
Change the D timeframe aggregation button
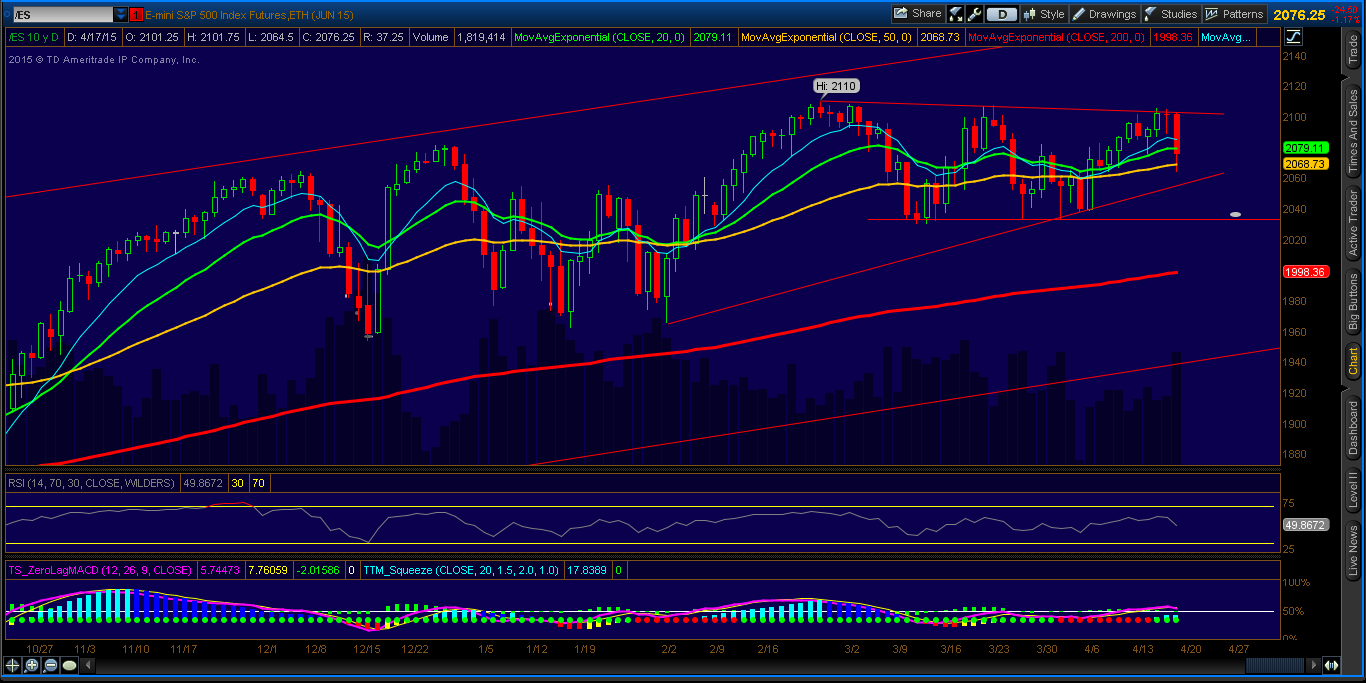click(1002, 14)
